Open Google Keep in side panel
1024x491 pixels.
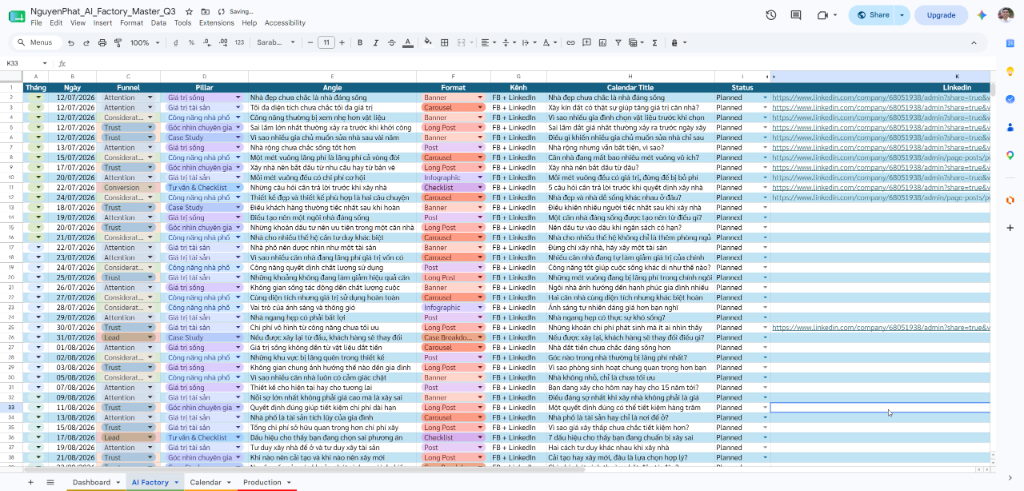tap(1010, 71)
